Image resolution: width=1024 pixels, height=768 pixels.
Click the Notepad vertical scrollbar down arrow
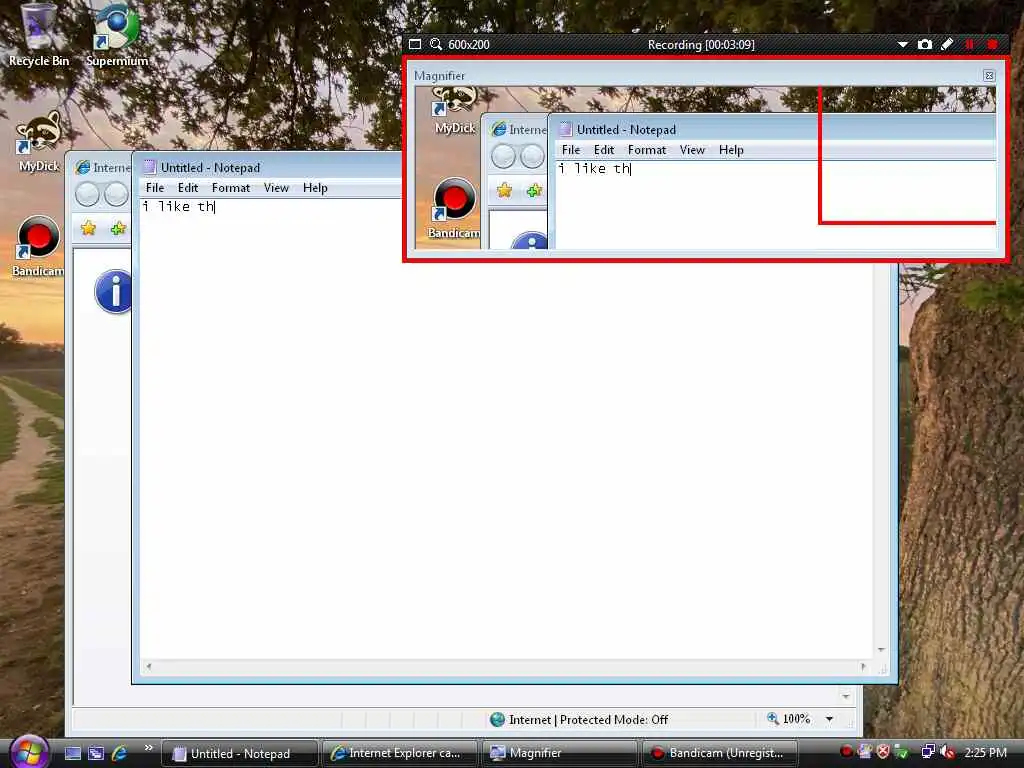[x=882, y=650]
